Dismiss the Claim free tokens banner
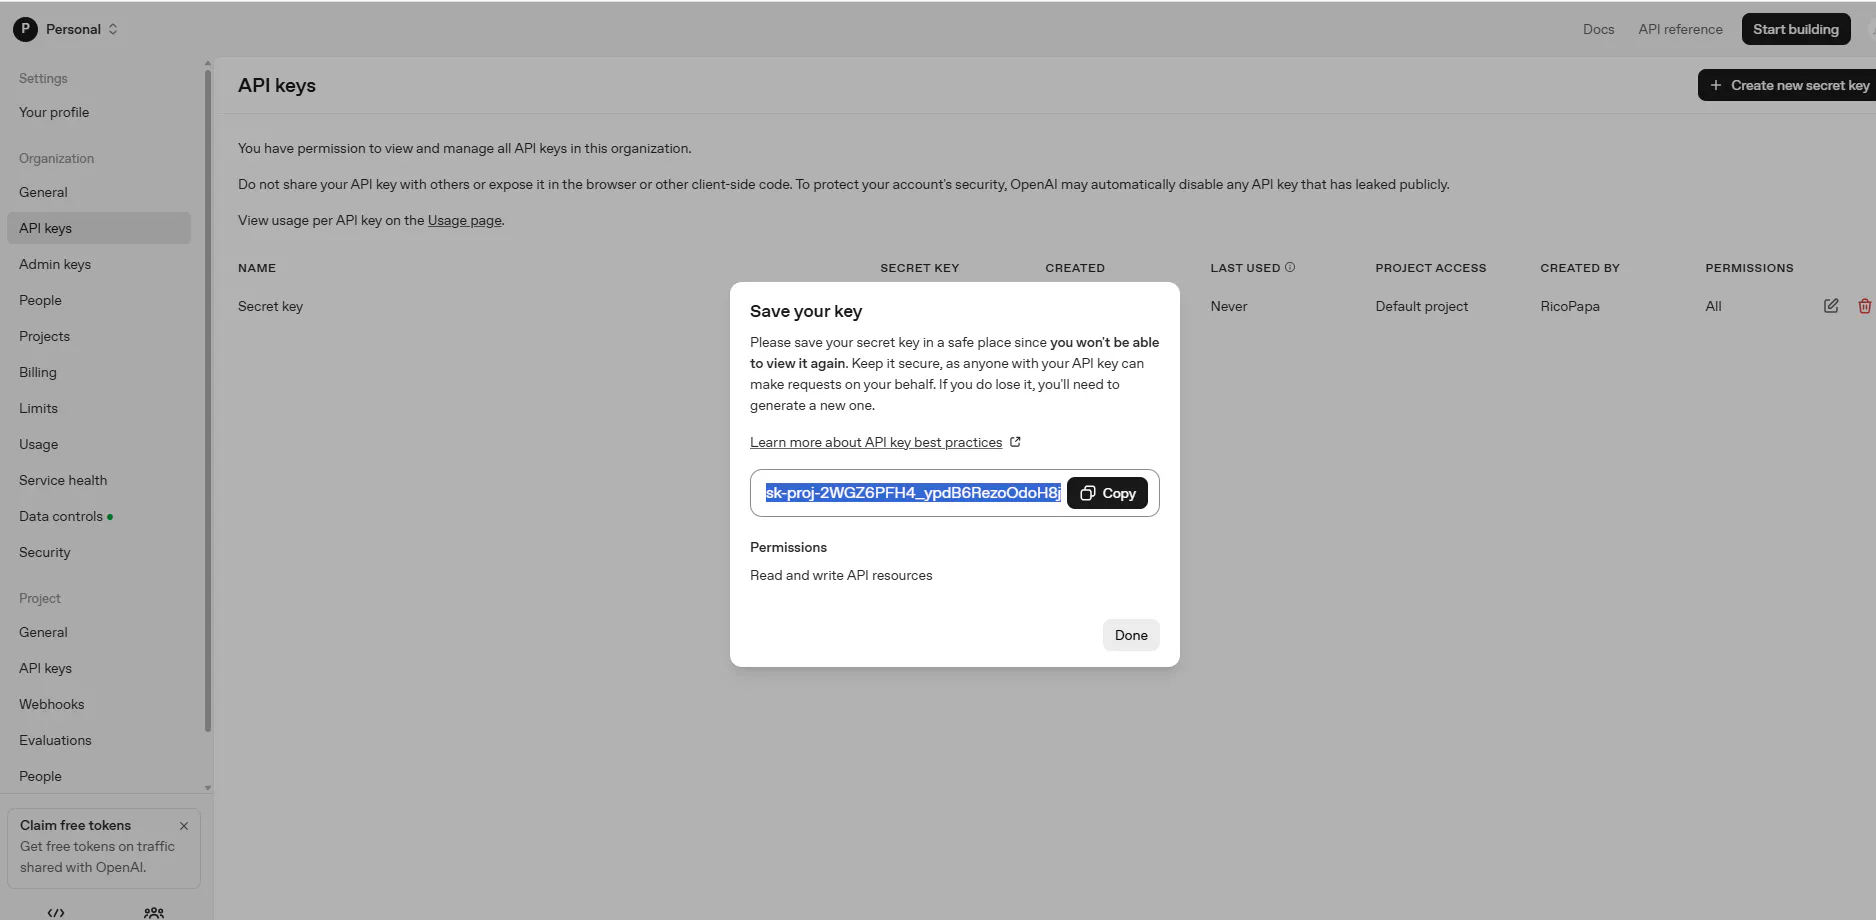Screen dimensions: 1876x920 [x=184, y=826]
